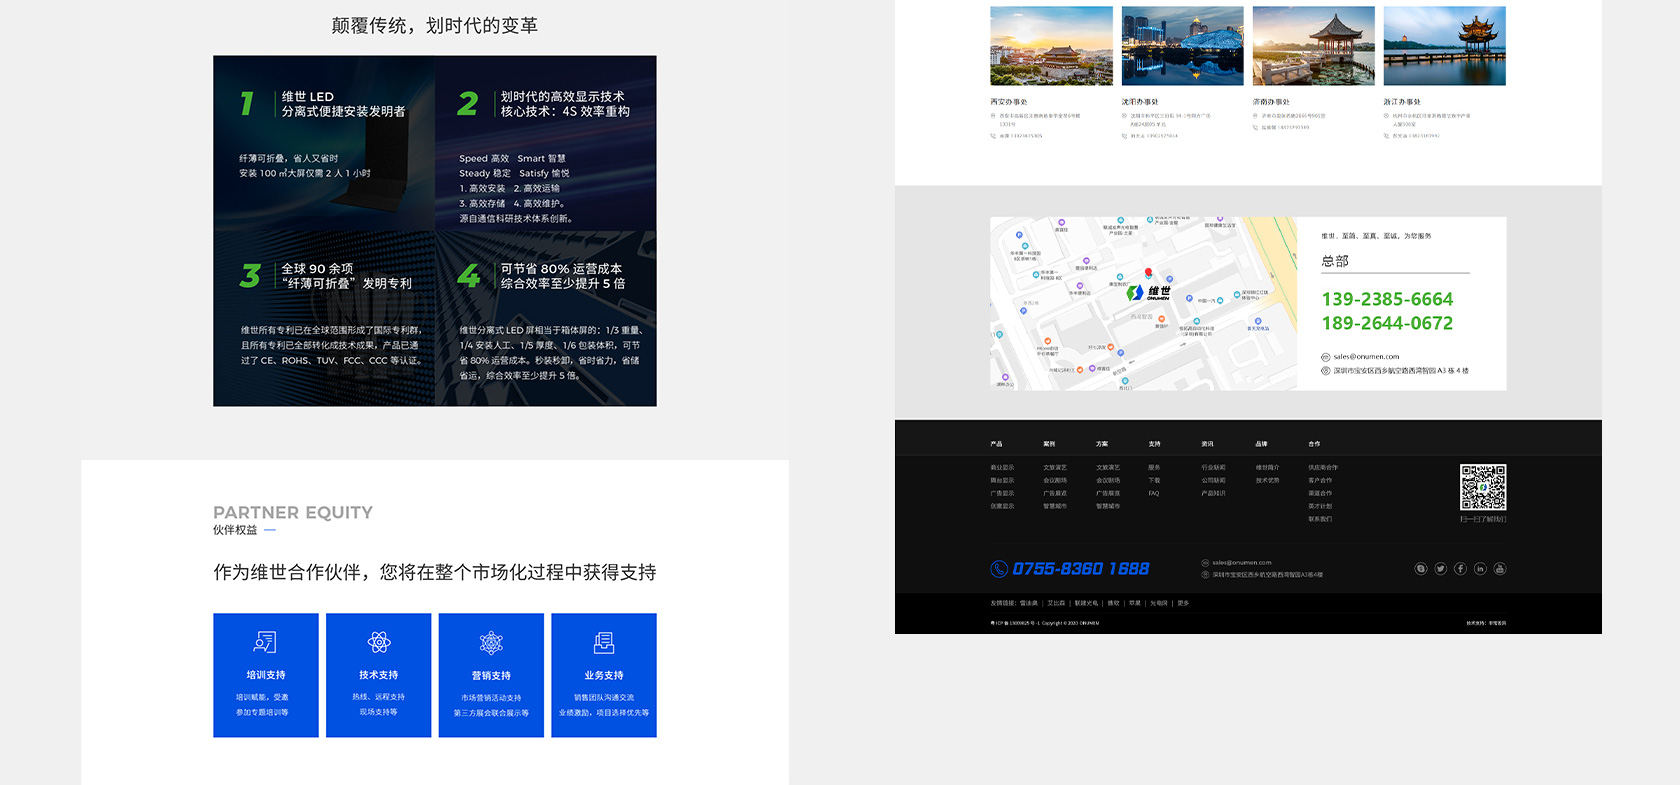Click email icon next to sales@onumen.com in headquarters card
Viewport: 1680px width, 785px height.
coord(1326,357)
